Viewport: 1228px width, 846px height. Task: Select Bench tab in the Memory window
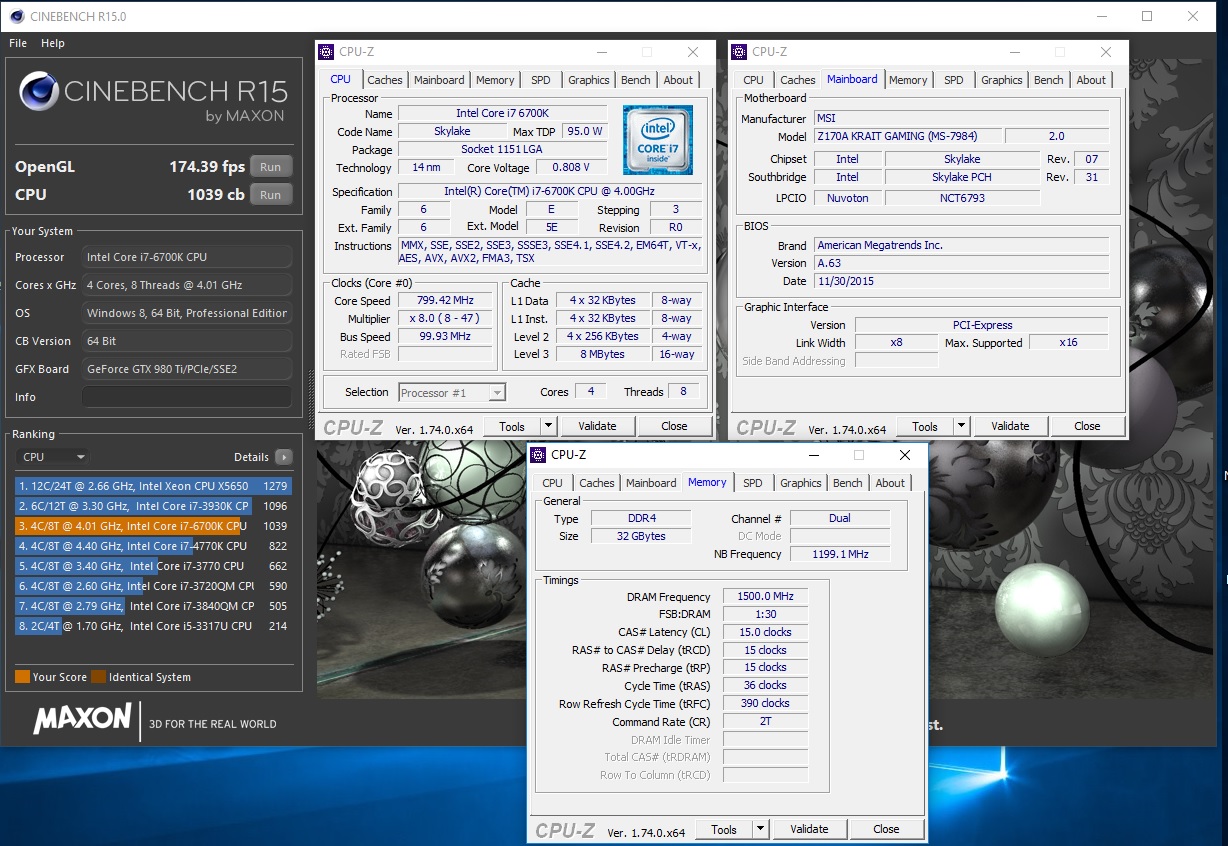[x=848, y=483]
